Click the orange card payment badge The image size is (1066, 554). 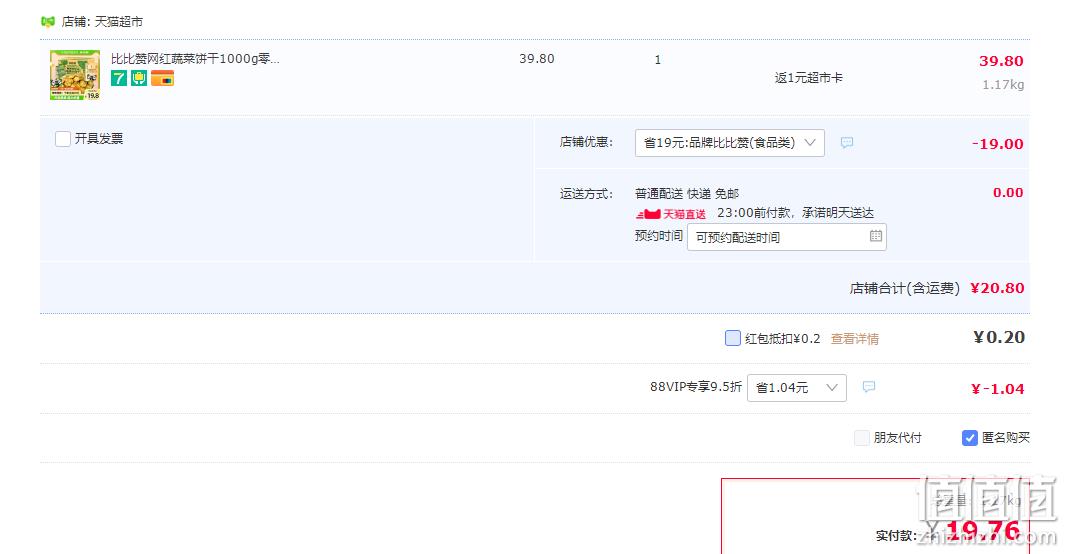(x=162, y=78)
